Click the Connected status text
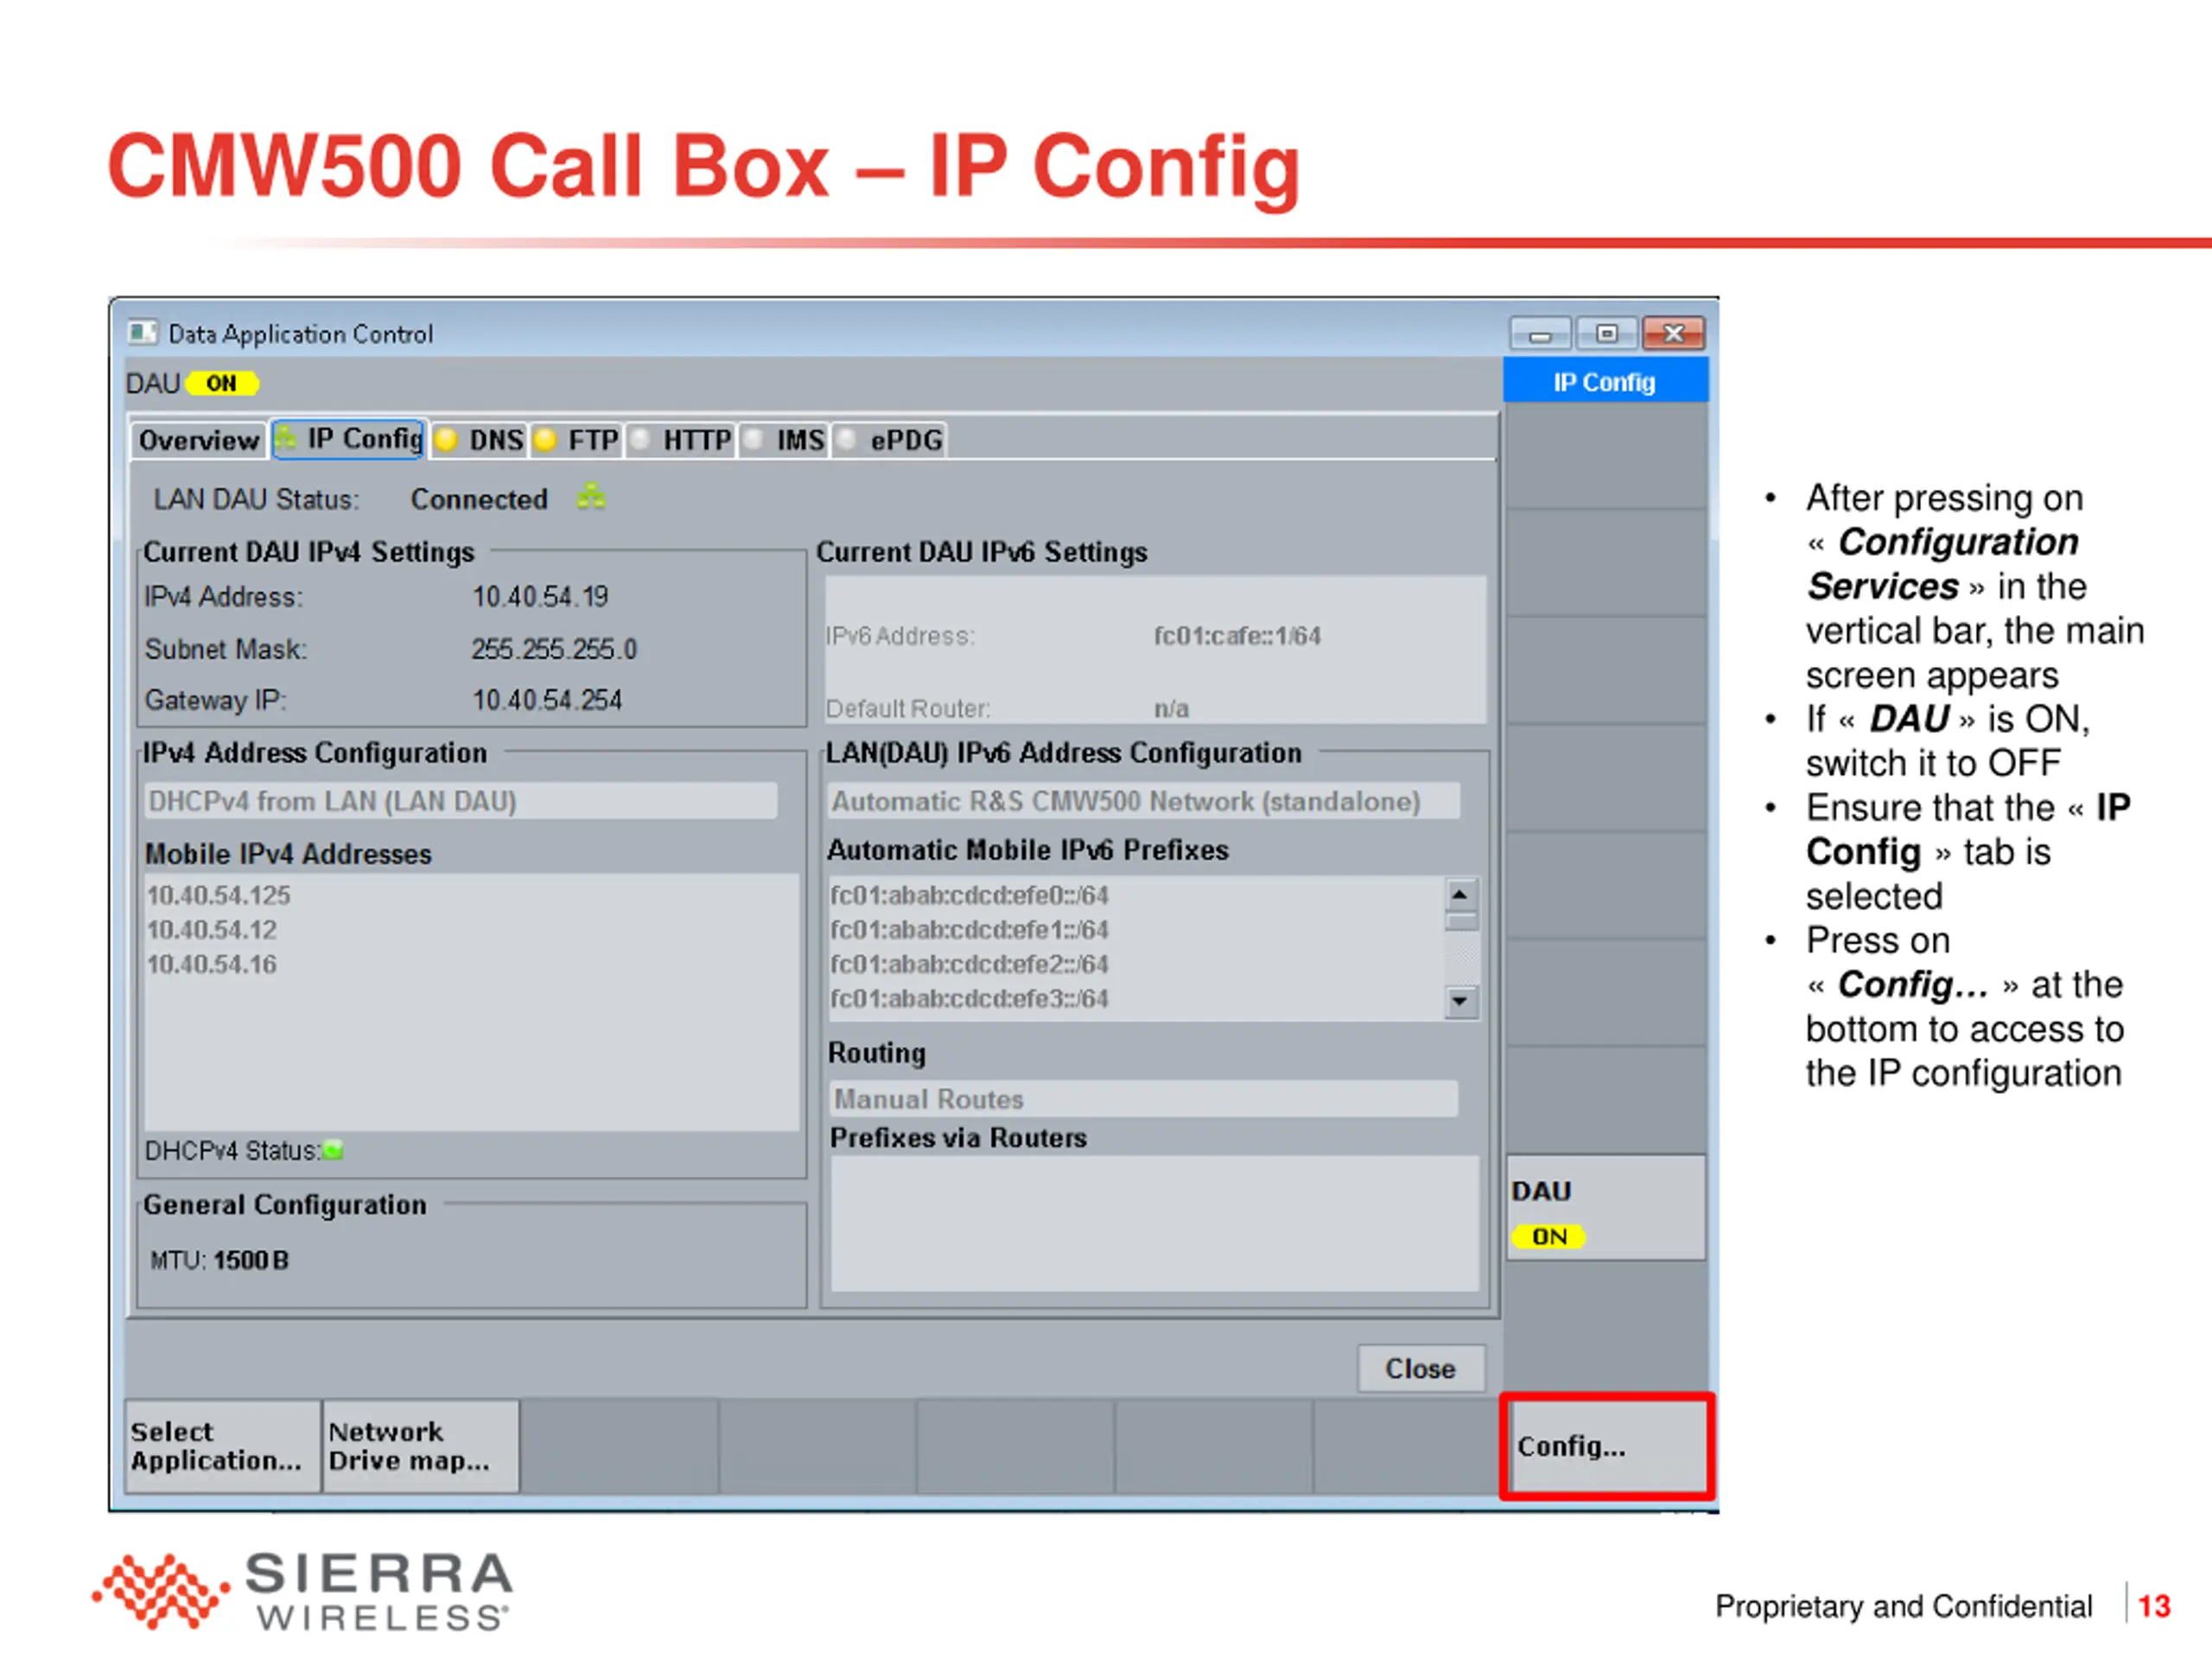Screen dimensions: 2212x1659 (x=480, y=499)
